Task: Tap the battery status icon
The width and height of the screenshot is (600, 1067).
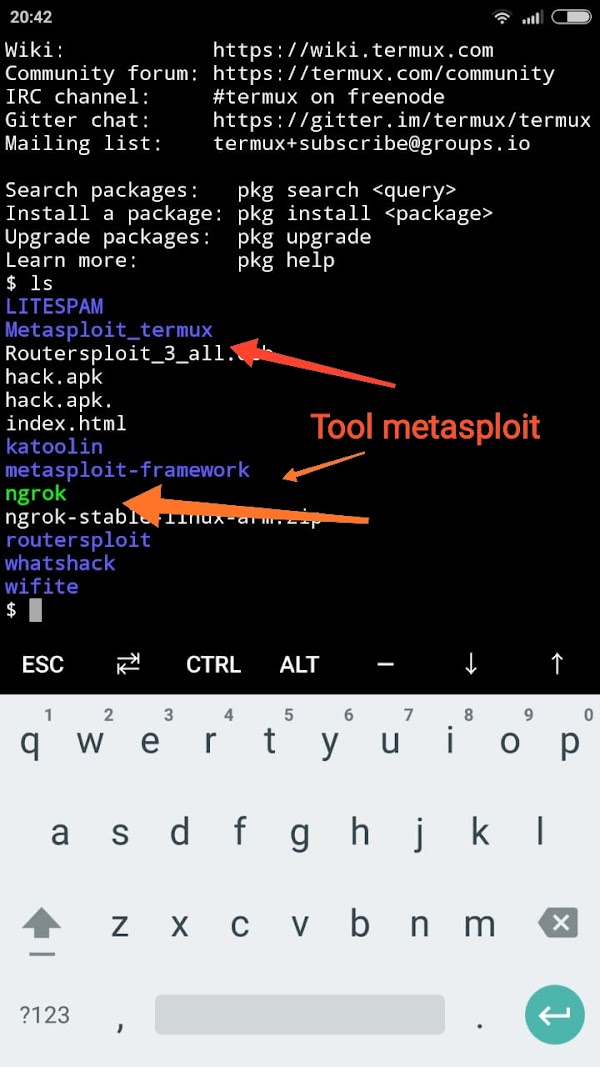Action: click(571, 17)
